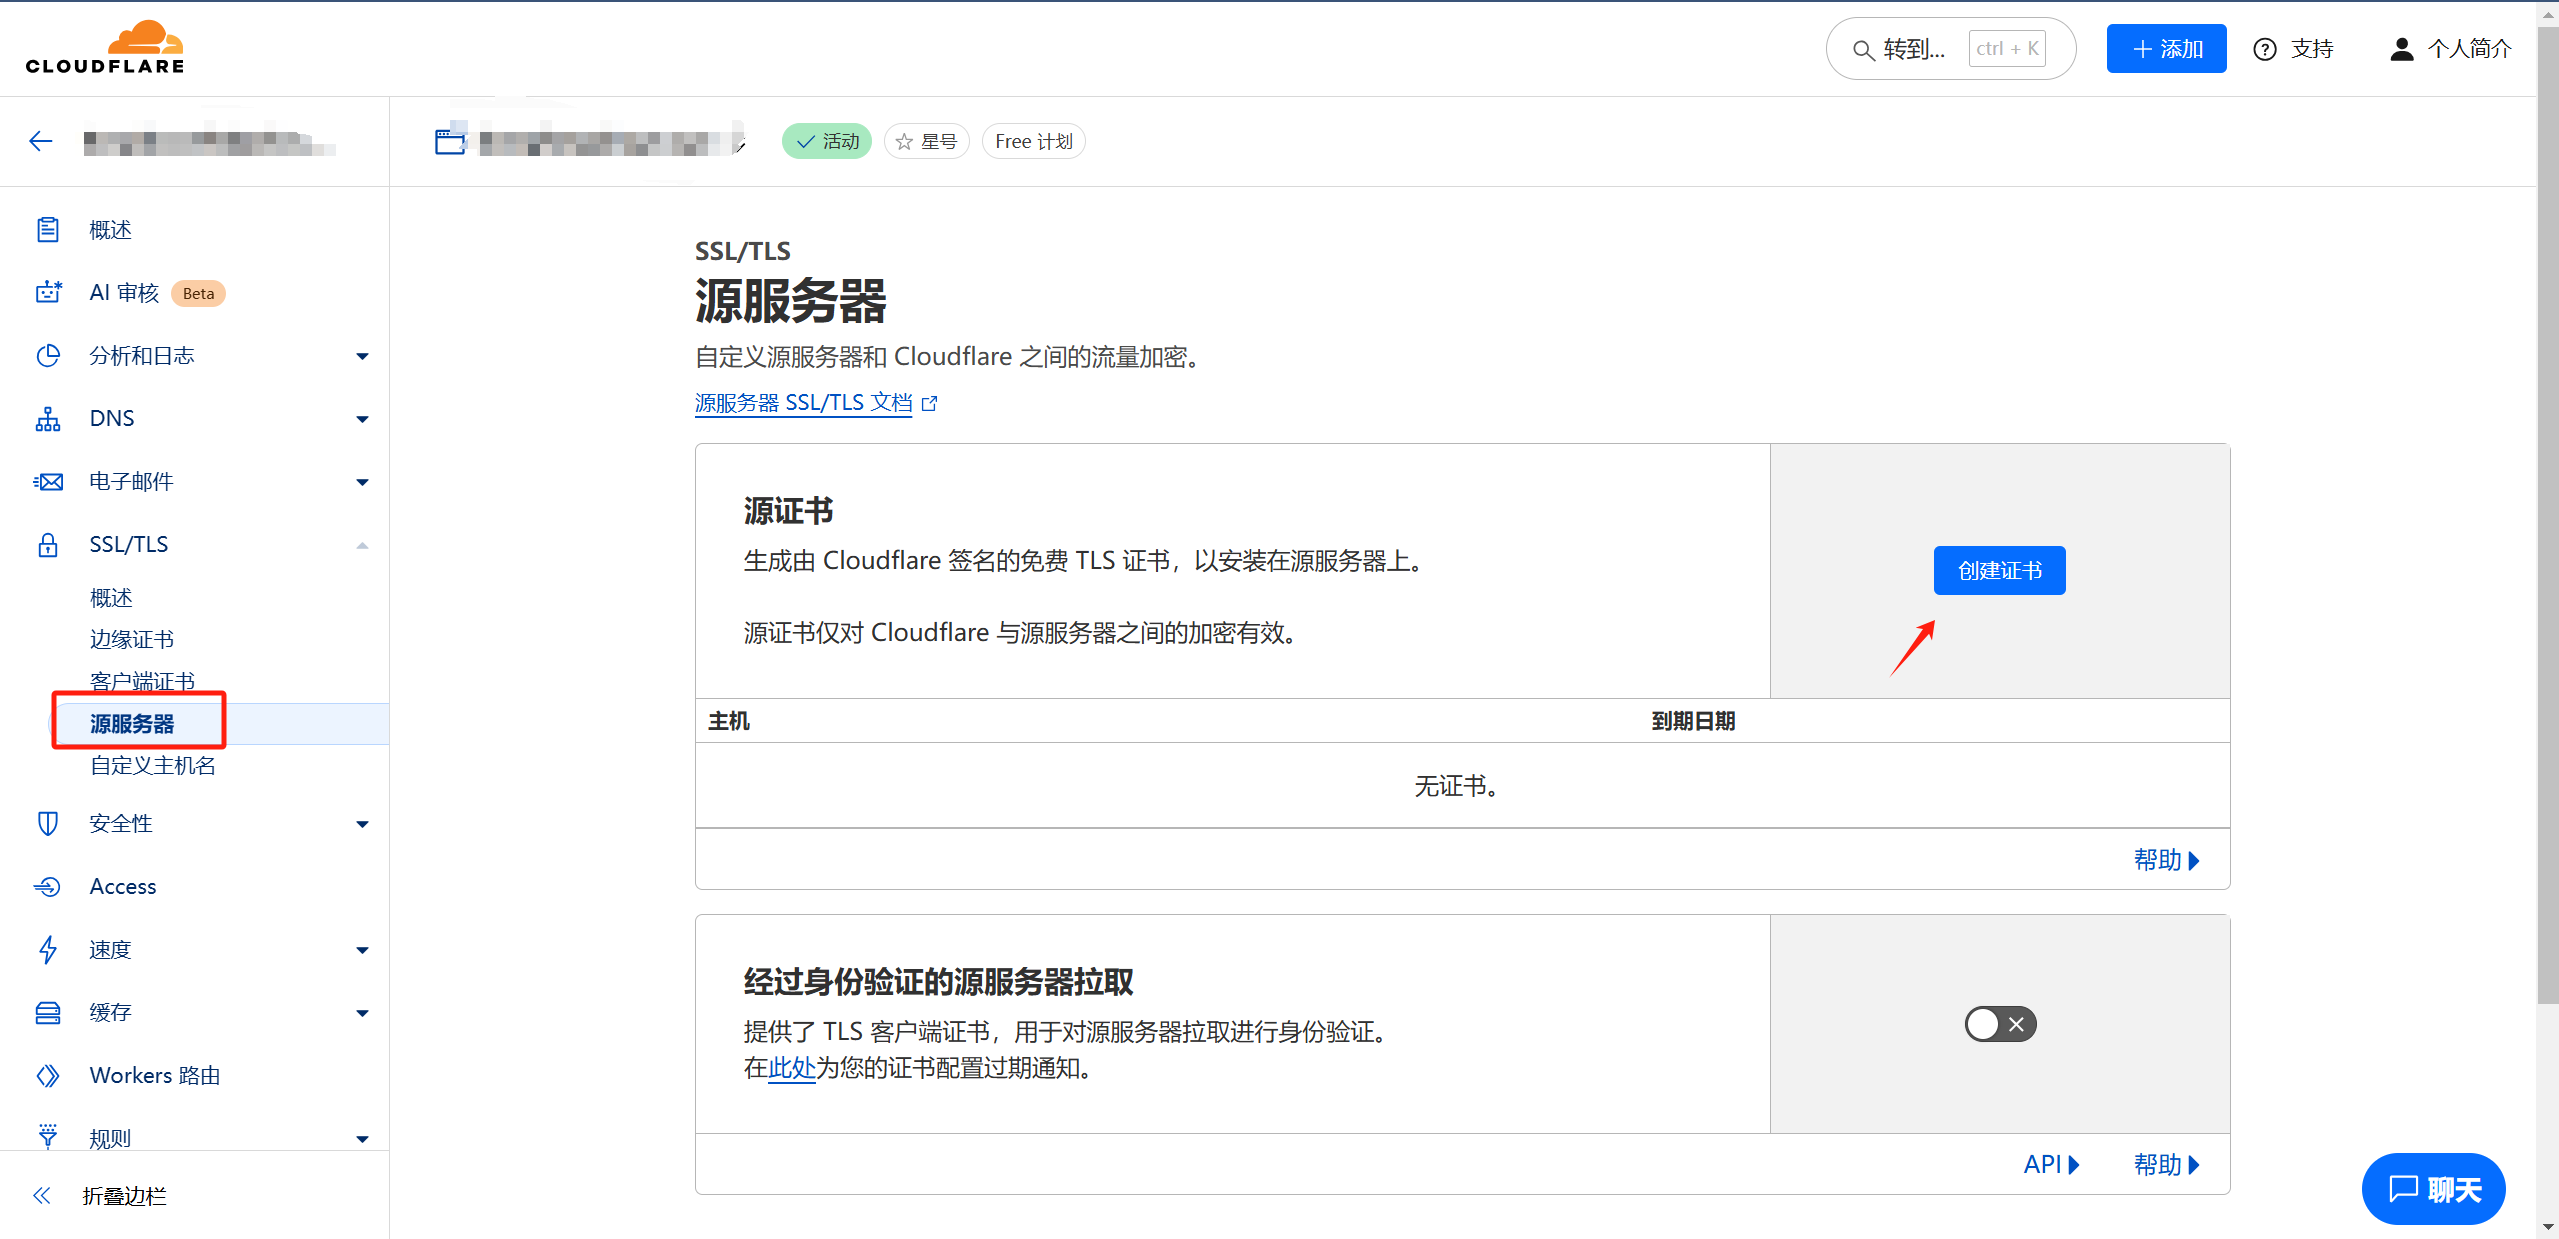Click the DNS network icon
Viewport: 2559px width, 1239px height.
(x=48, y=419)
